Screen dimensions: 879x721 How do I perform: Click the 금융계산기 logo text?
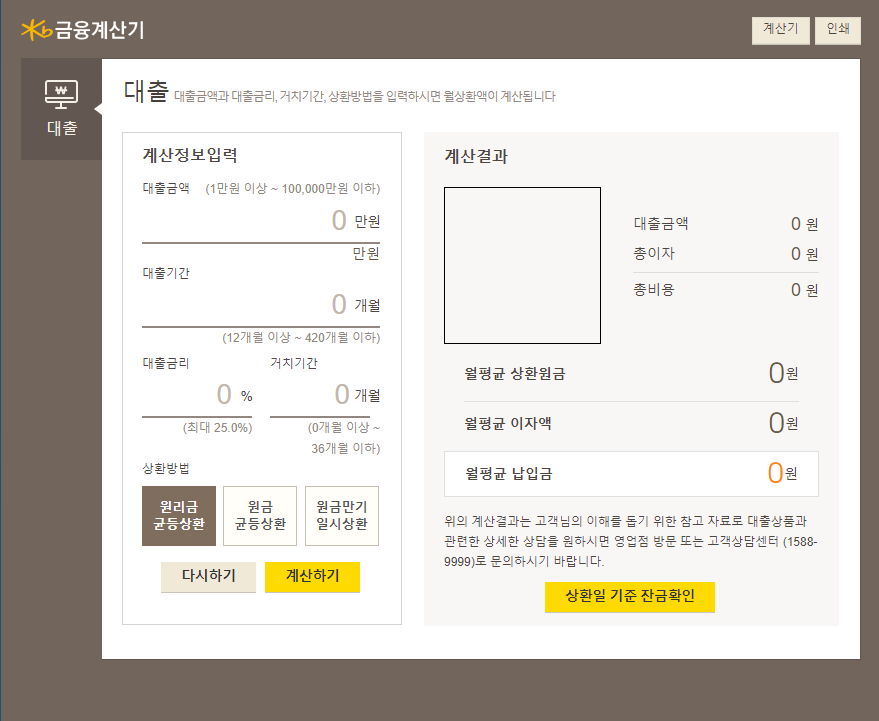coord(100,30)
